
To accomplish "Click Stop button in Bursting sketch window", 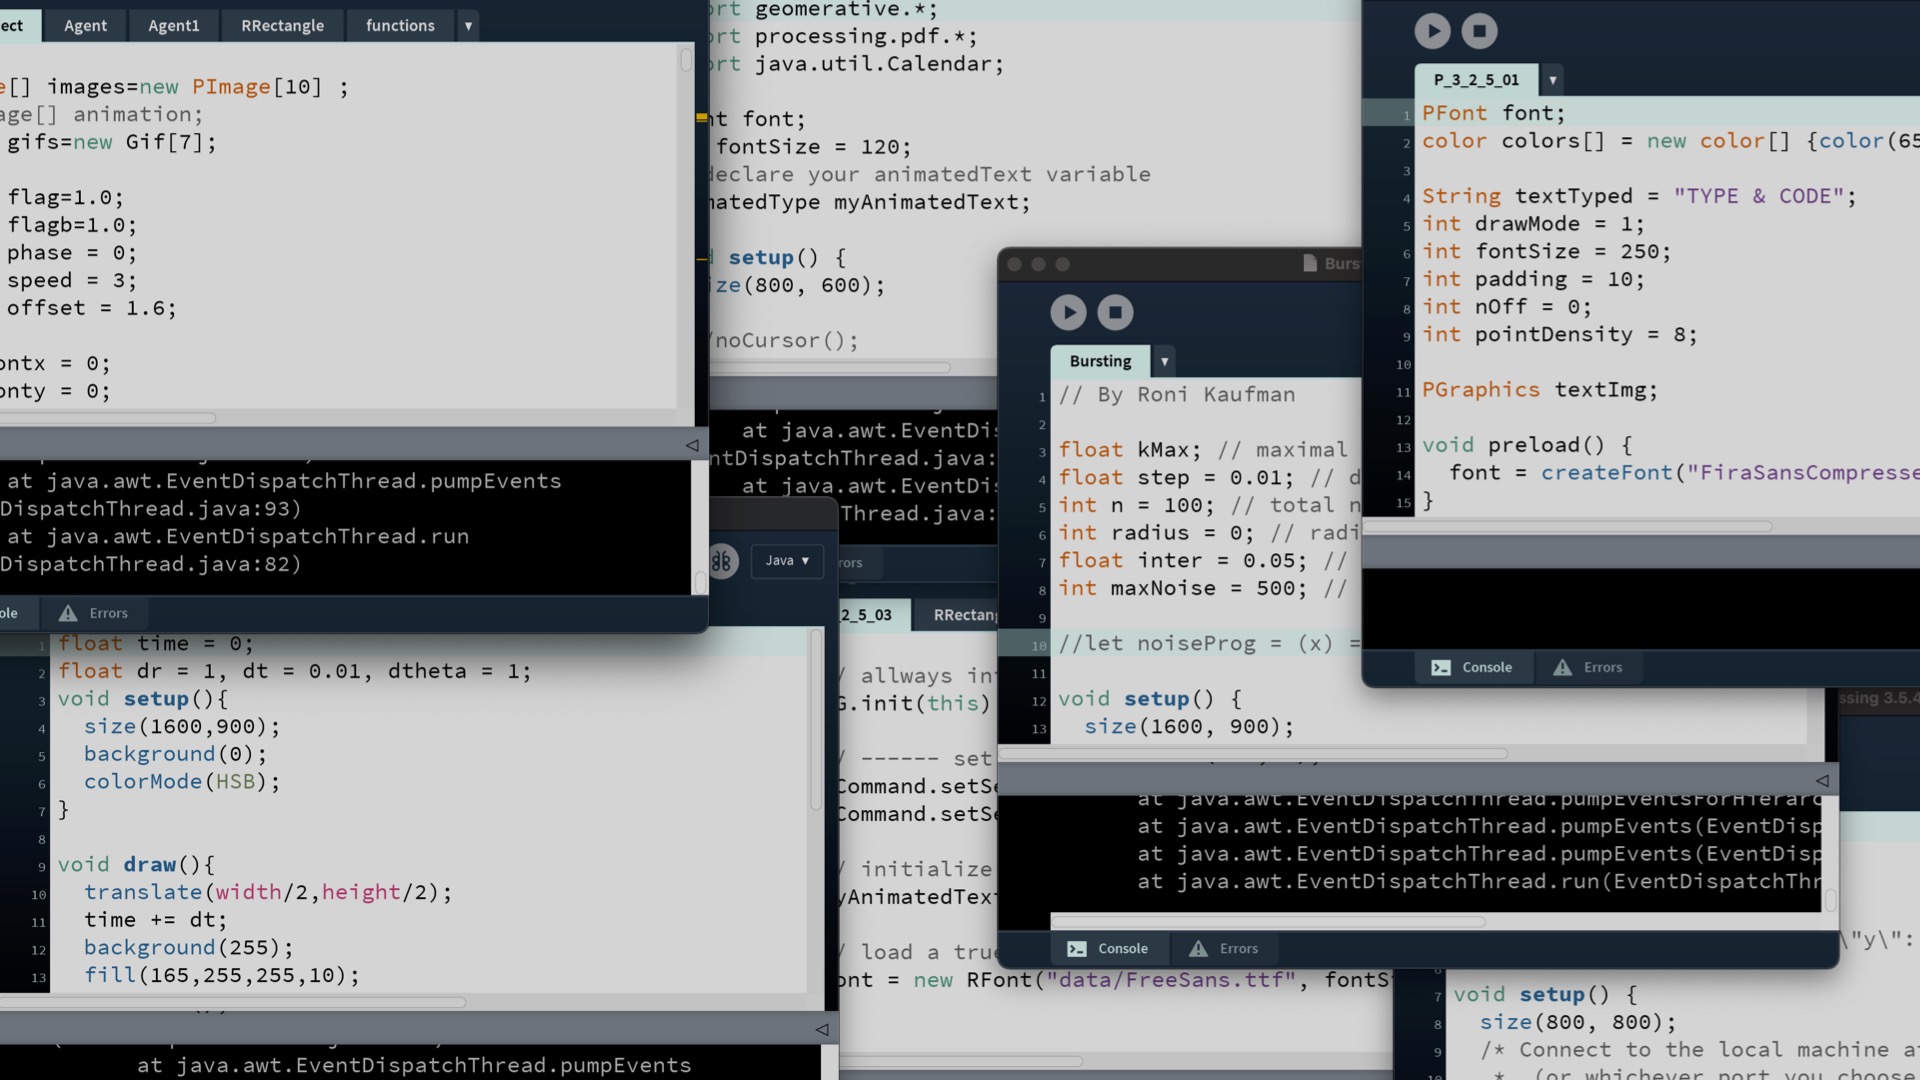I will click(1115, 313).
